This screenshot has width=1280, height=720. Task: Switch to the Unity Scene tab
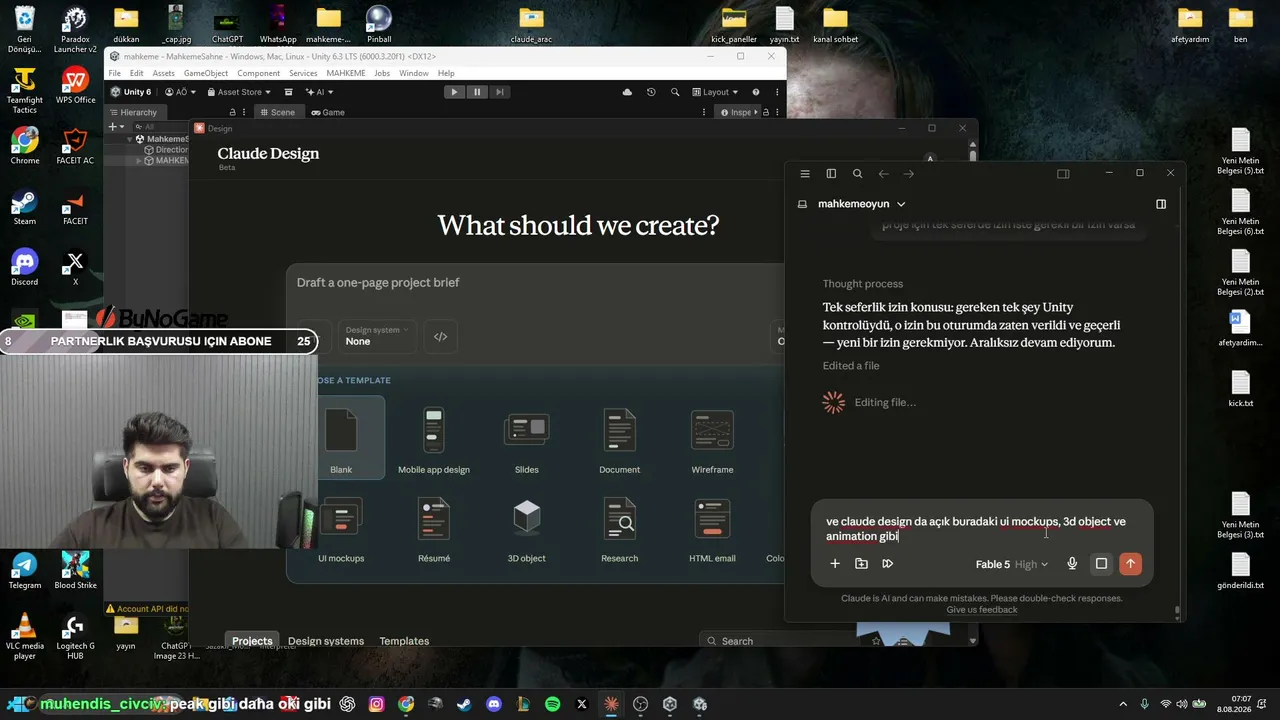pyautogui.click(x=277, y=112)
